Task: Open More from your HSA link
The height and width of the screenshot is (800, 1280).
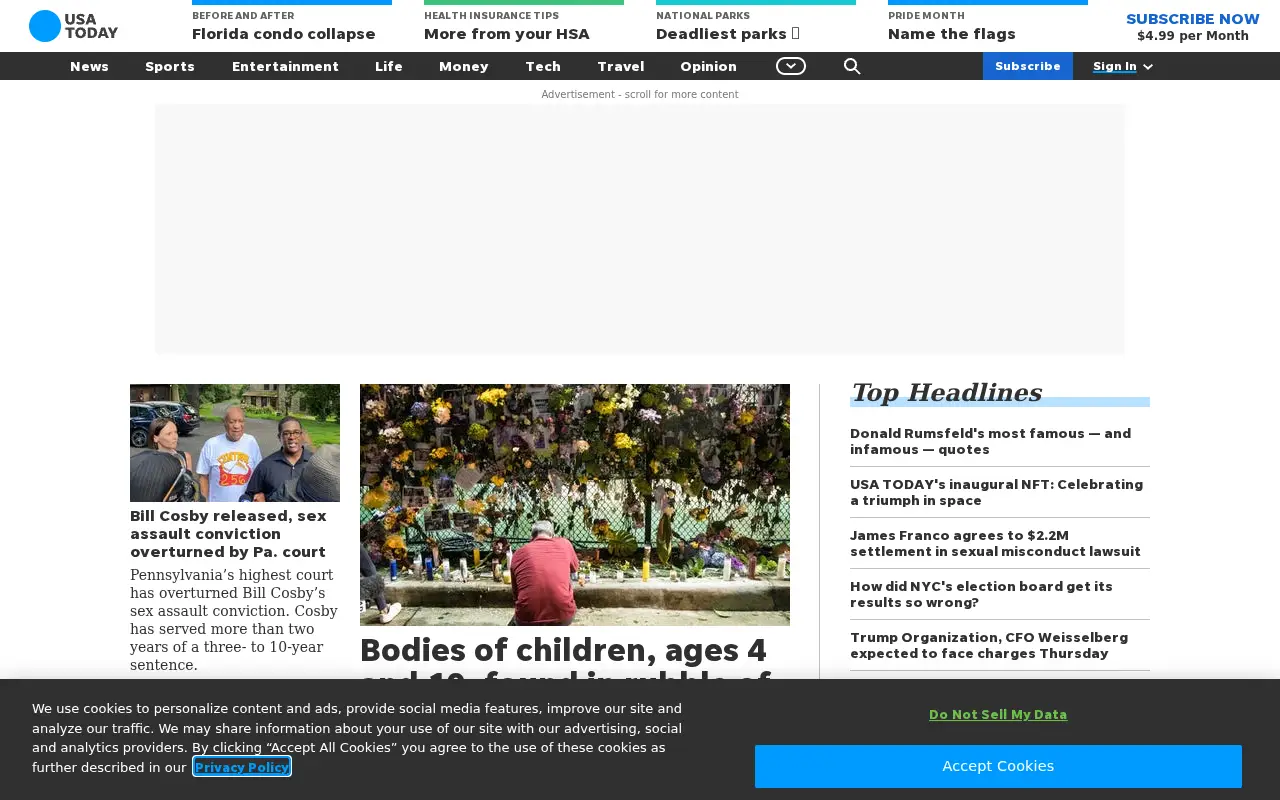Action: 507,33
